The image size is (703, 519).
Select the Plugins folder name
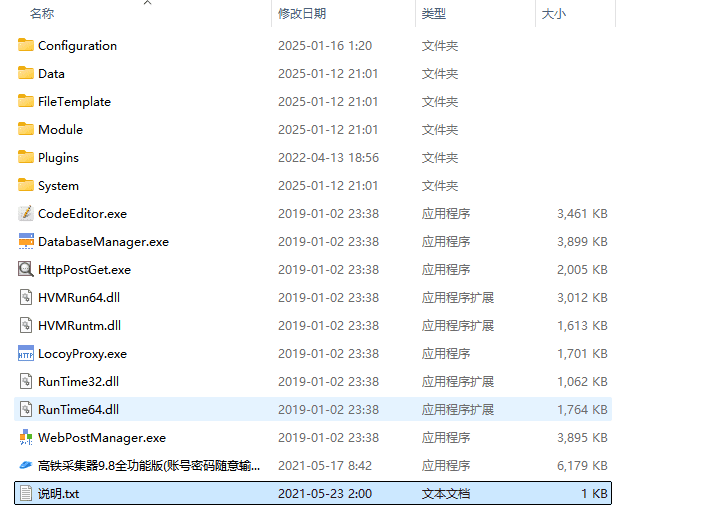point(58,158)
